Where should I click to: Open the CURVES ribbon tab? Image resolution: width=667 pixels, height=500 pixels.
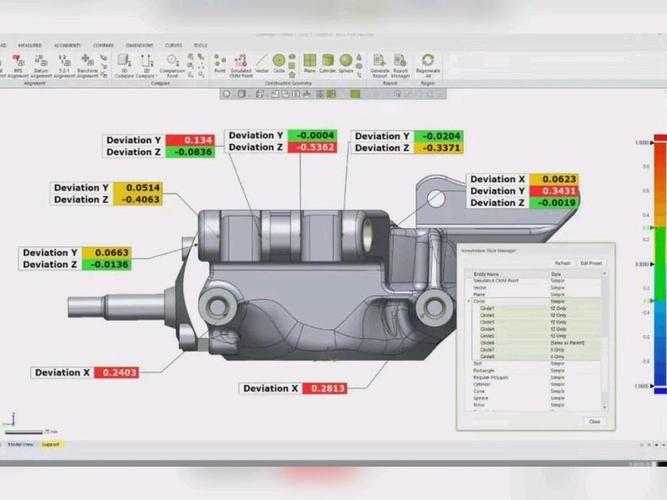[173, 45]
